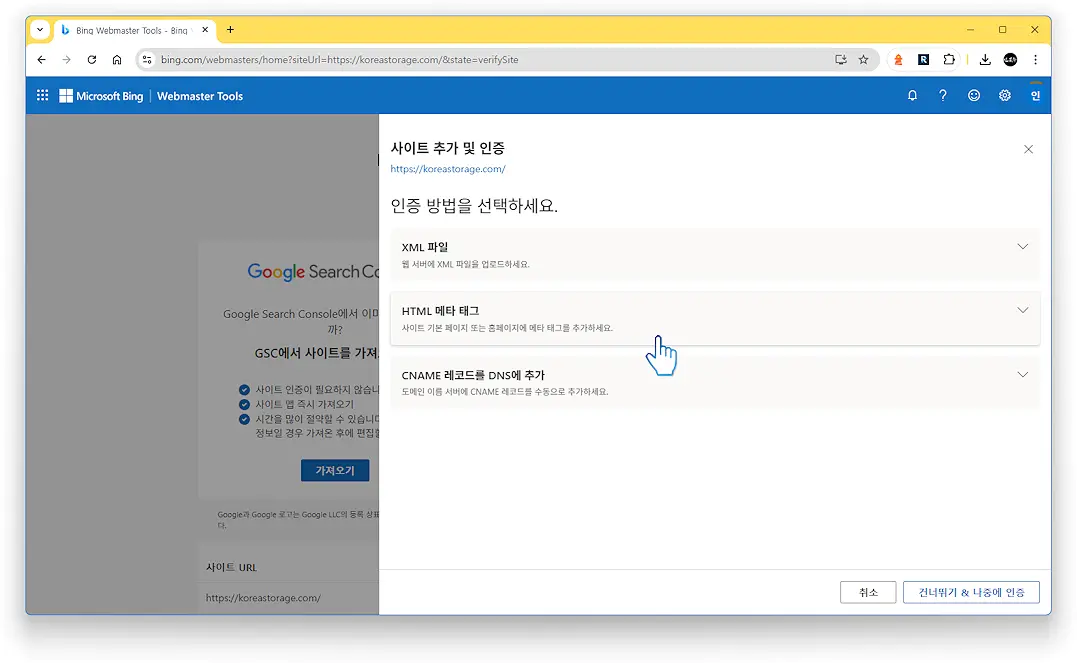The height and width of the screenshot is (663, 1077).
Task: Open the Chrome three-dot menu
Action: pyautogui.click(x=1036, y=59)
